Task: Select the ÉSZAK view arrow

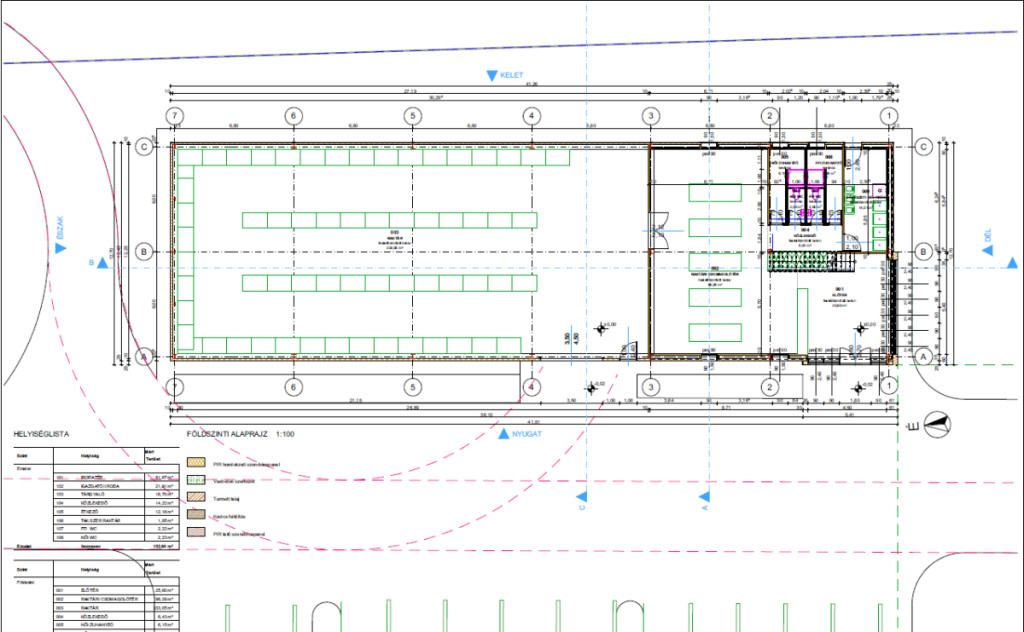Action: [60, 250]
